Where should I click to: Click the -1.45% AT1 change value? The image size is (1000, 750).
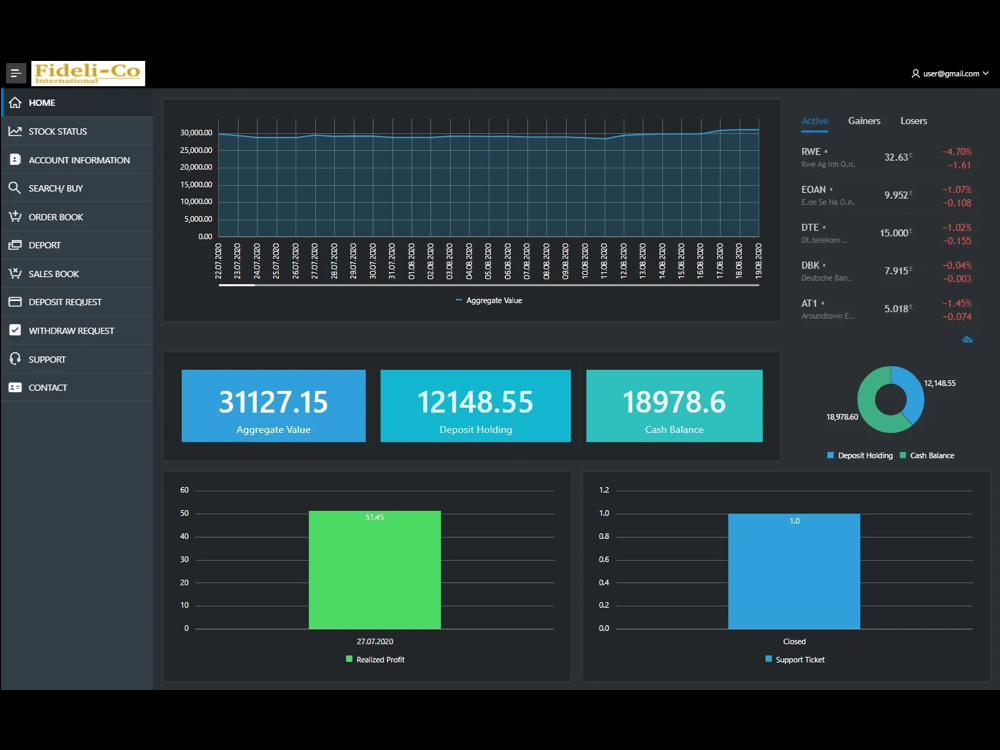pyautogui.click(x=957, y=304)
